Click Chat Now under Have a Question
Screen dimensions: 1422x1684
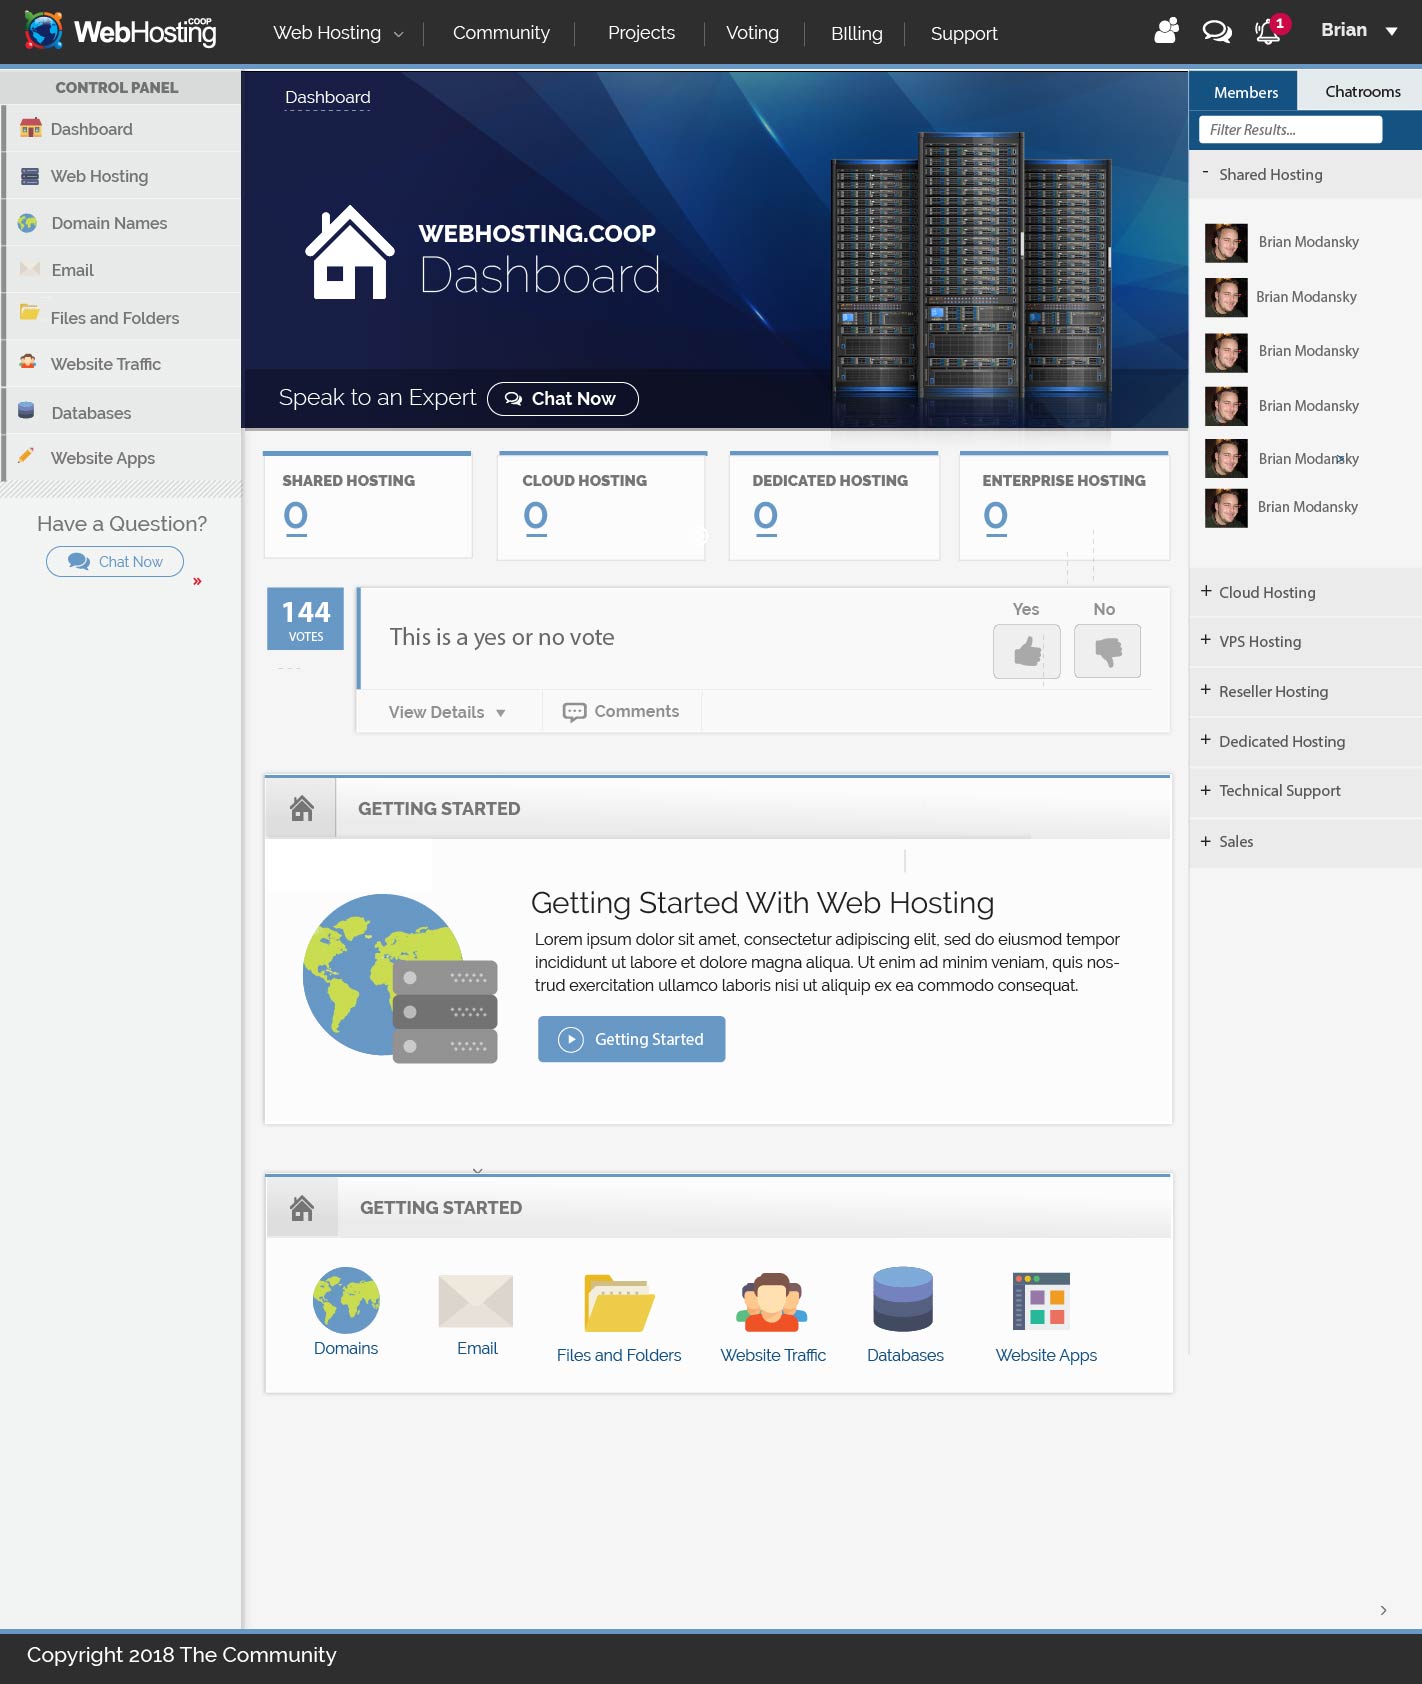(x=115, y=561)
